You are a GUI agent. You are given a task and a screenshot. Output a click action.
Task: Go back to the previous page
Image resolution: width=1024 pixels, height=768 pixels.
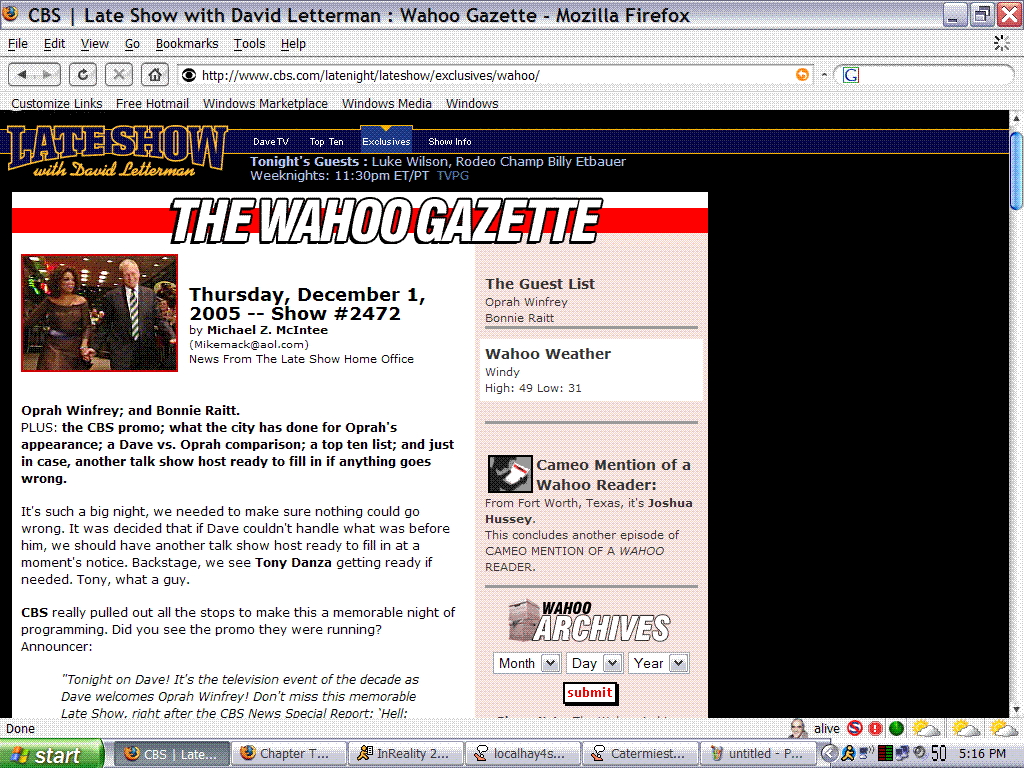coord(22,75)
